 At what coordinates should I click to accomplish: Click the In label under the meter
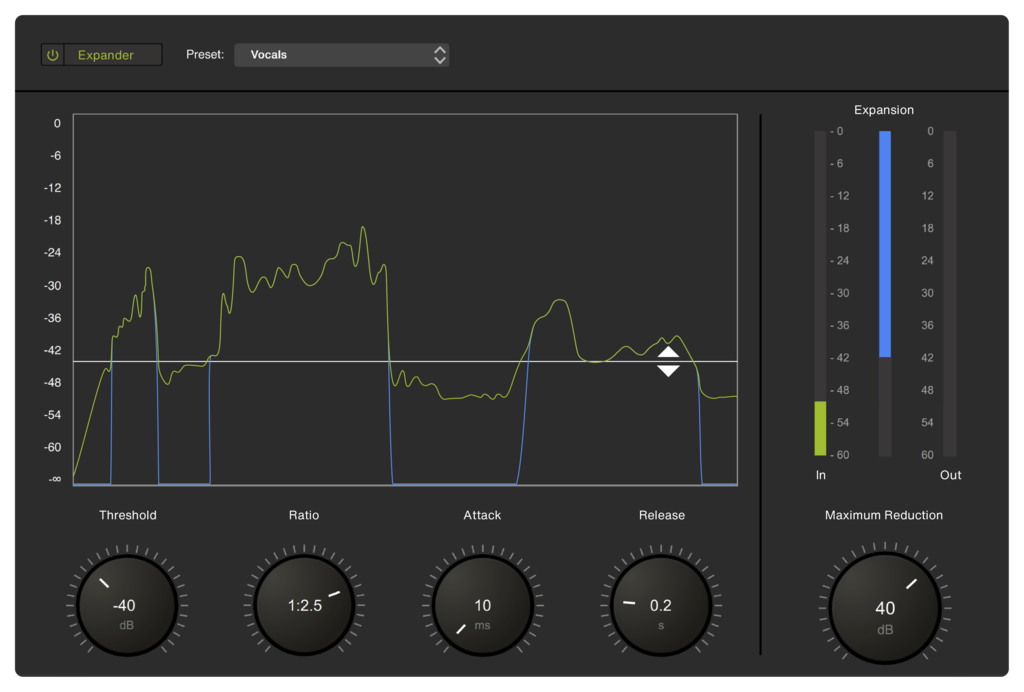(820, 475)
